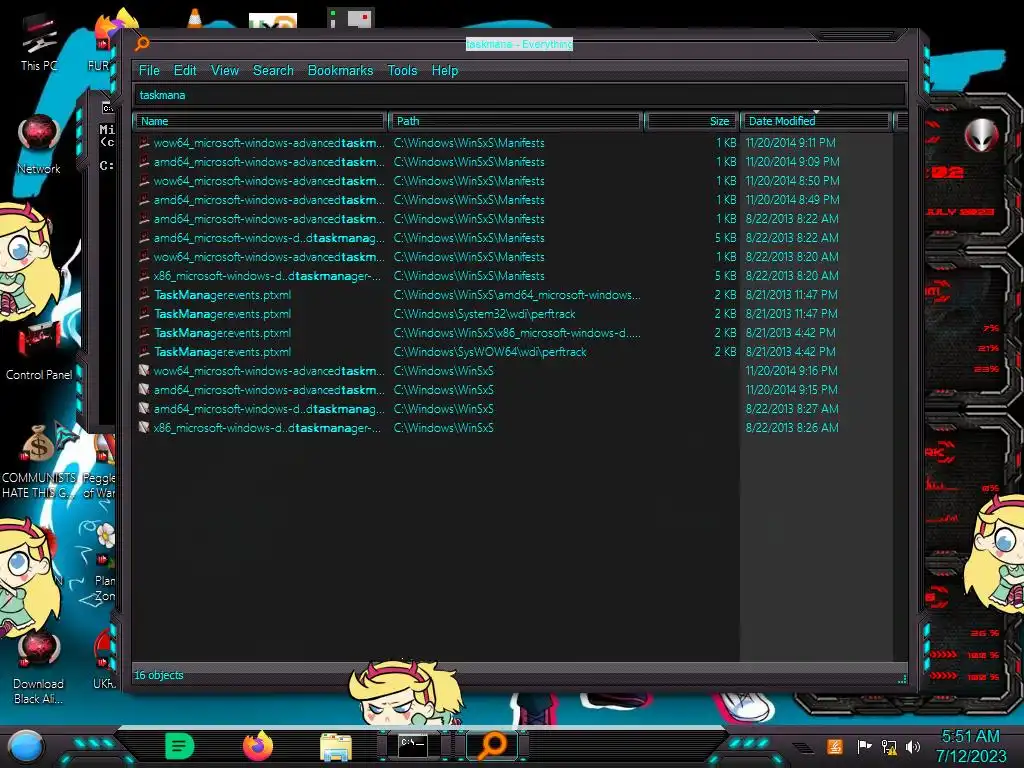Open File Explorer from the taskbar
The image size is (1024, 768).
click(x=336, y=746)
